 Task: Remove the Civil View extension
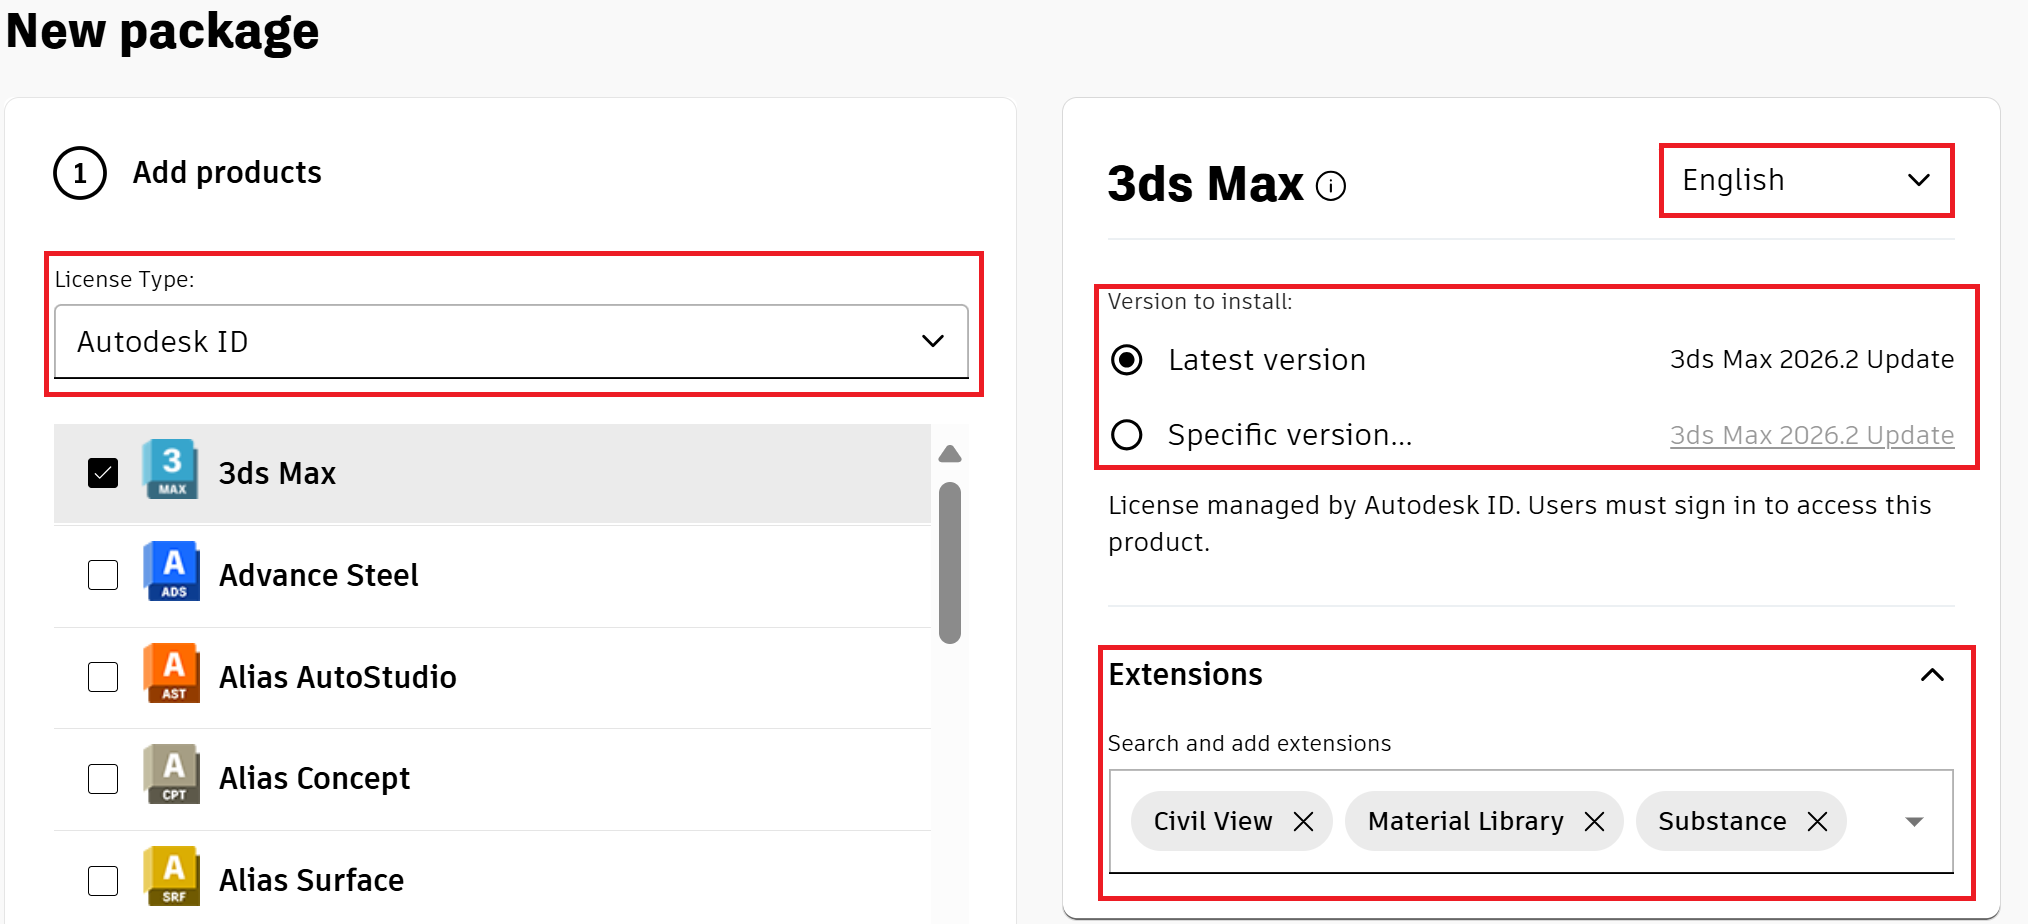(1303, 821)
